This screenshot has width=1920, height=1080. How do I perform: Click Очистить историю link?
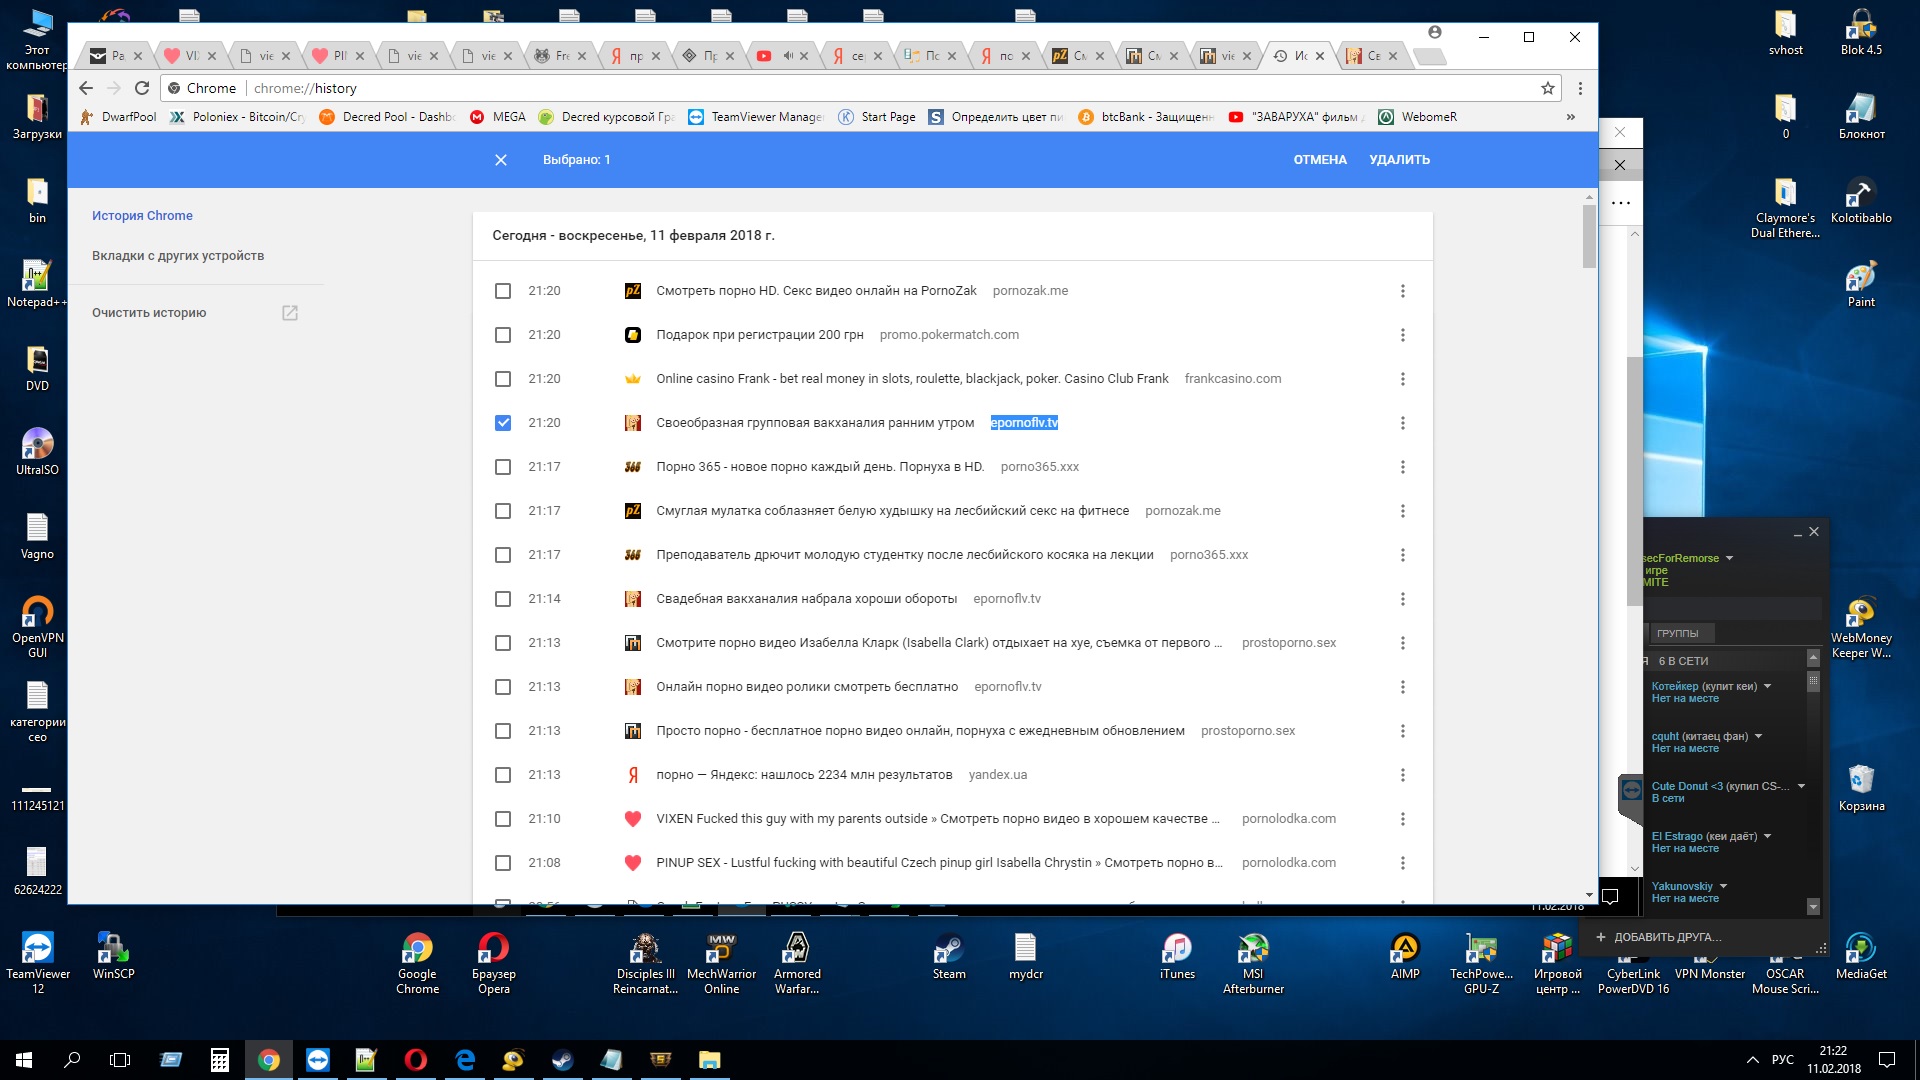[x=149, y=313]
